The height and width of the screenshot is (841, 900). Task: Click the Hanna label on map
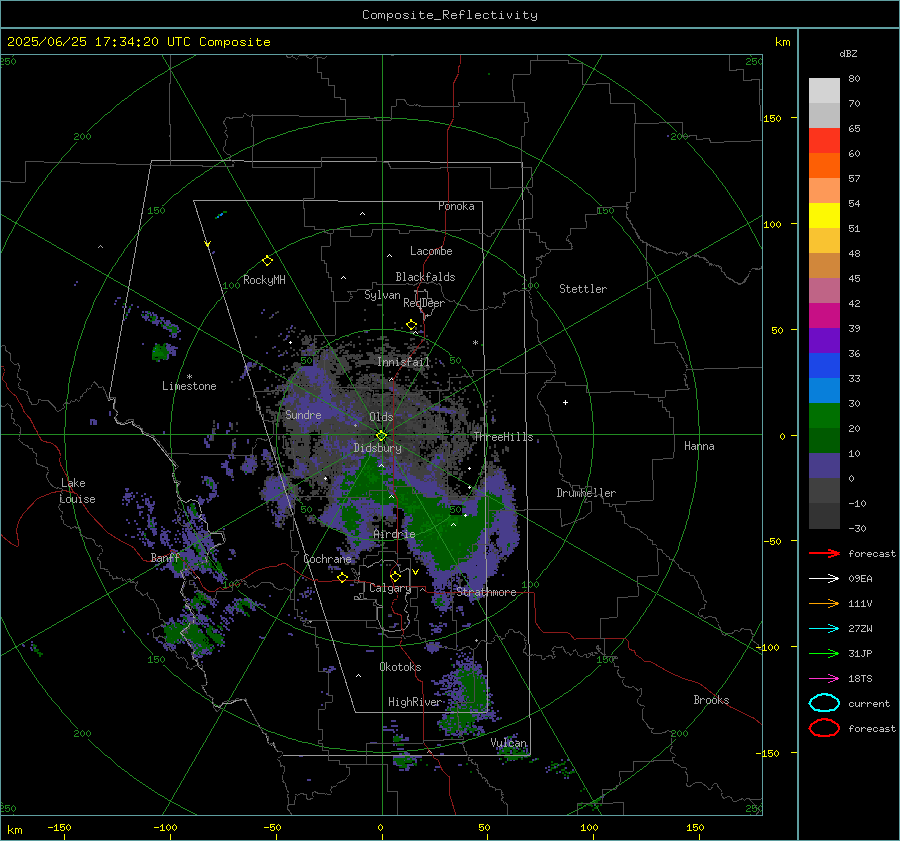[x=699, y=446]
